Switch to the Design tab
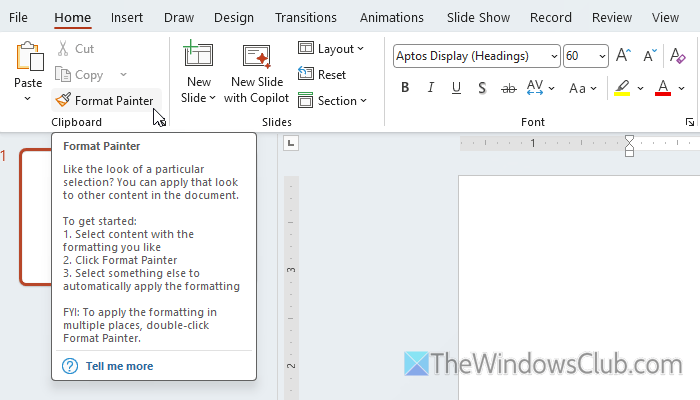Viewport: 700px width, 400px height. coord(233,17)
